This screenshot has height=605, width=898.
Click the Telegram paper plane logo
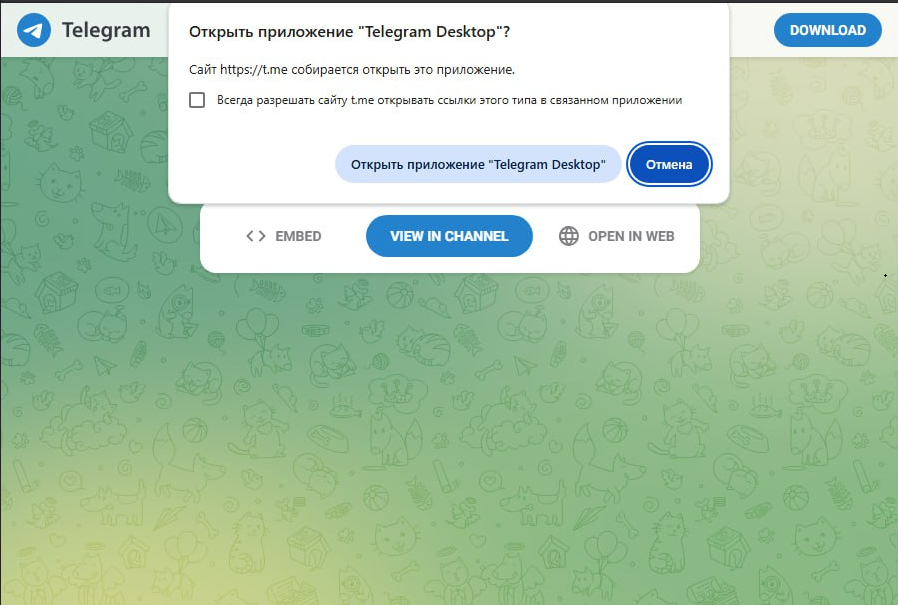tap(34, 30)
